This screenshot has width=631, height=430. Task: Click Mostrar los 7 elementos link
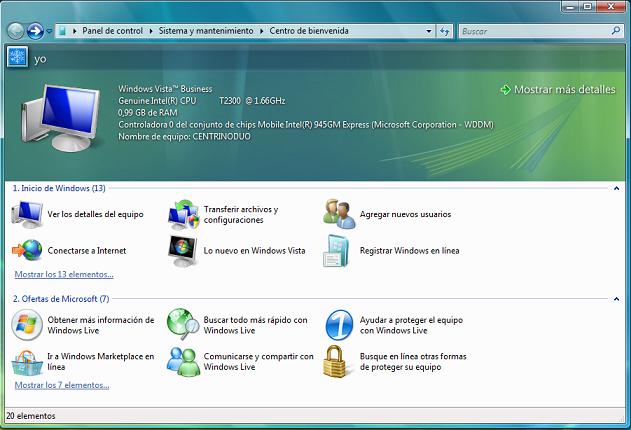[x=62, y=385]
